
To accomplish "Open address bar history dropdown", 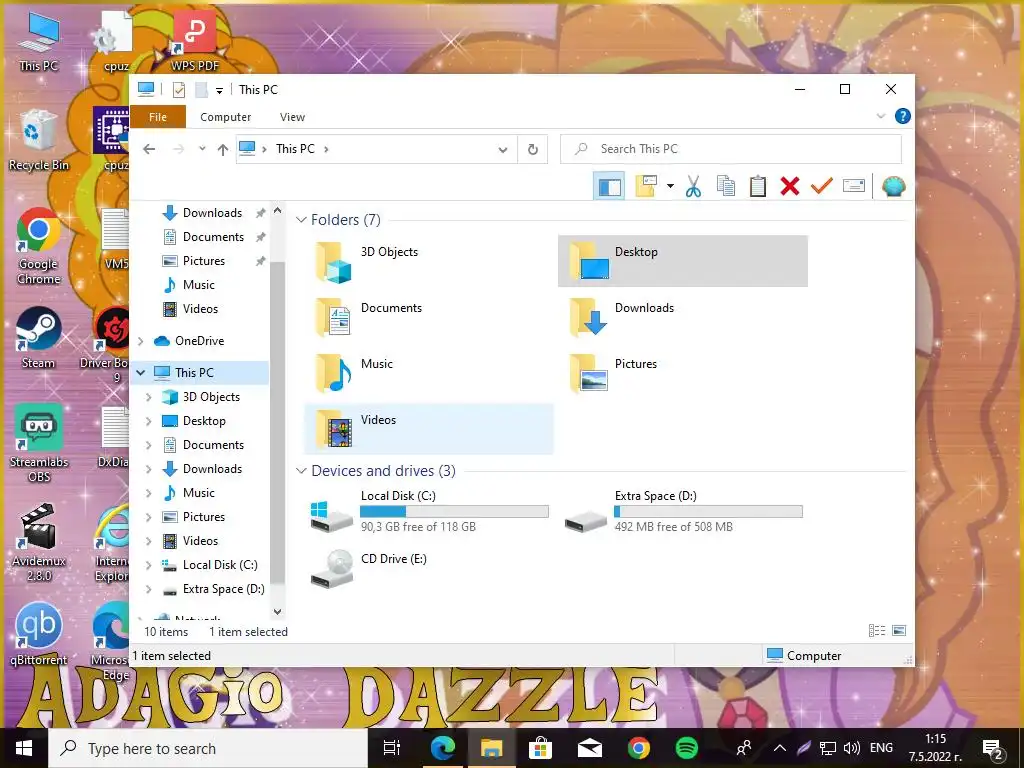I will pos(503,149).
